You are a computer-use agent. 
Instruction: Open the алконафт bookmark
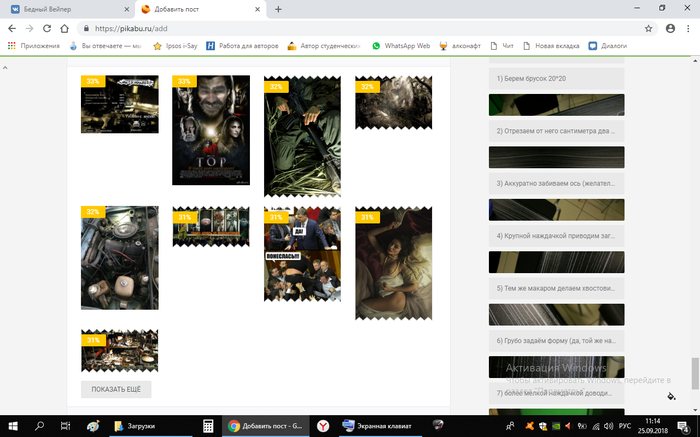tap(460, 46)
